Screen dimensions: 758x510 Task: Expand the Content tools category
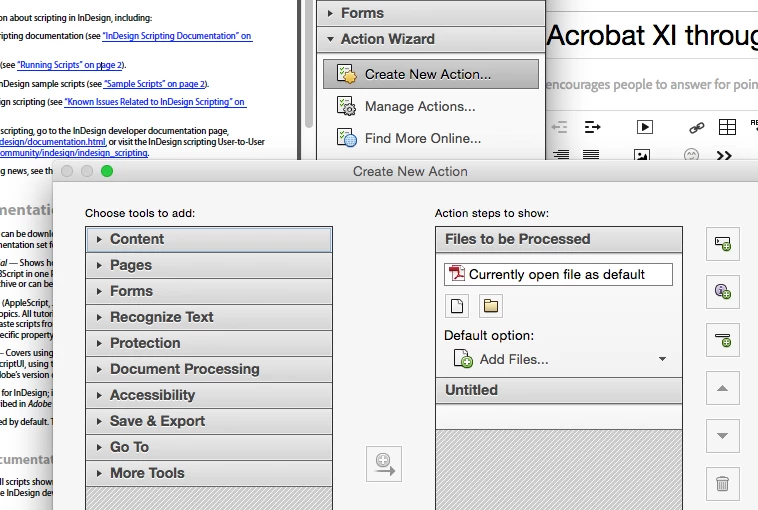(209, 239)
